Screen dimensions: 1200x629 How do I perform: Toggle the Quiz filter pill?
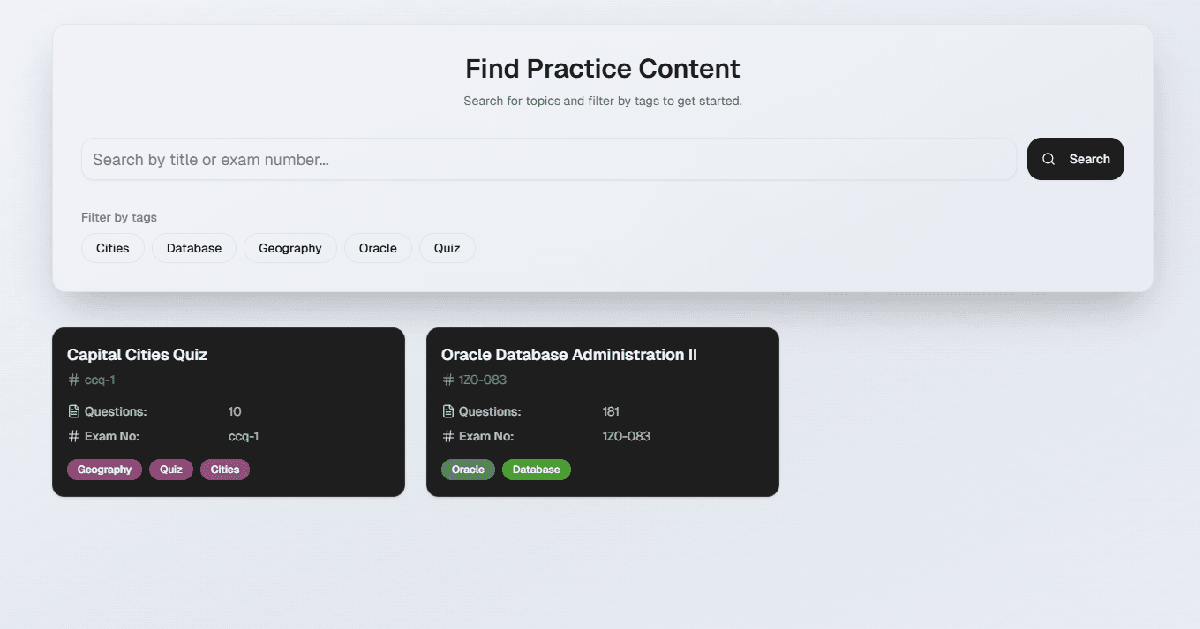[x=447, y=248]
